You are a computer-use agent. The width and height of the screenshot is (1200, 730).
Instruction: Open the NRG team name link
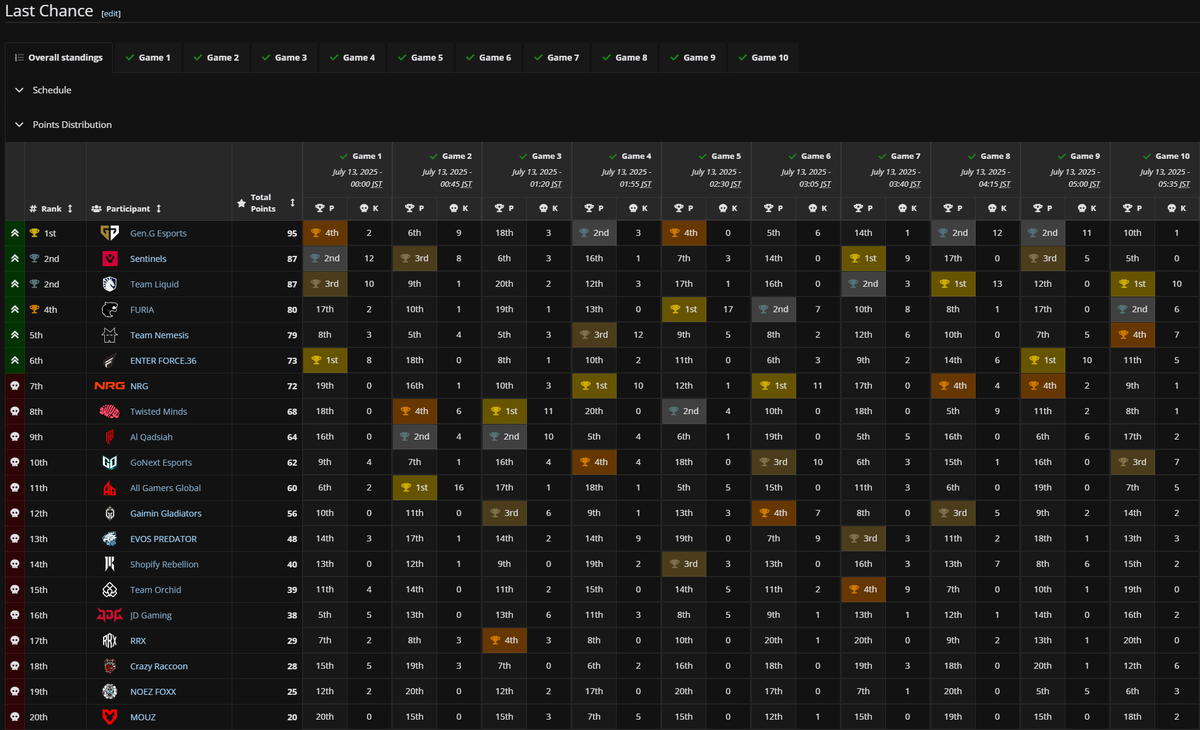[x=139, y=386]
